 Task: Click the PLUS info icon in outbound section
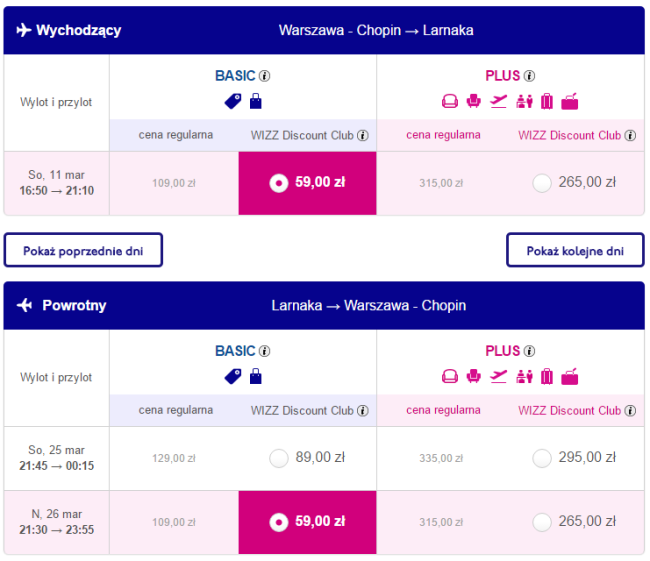click(529, 76)
